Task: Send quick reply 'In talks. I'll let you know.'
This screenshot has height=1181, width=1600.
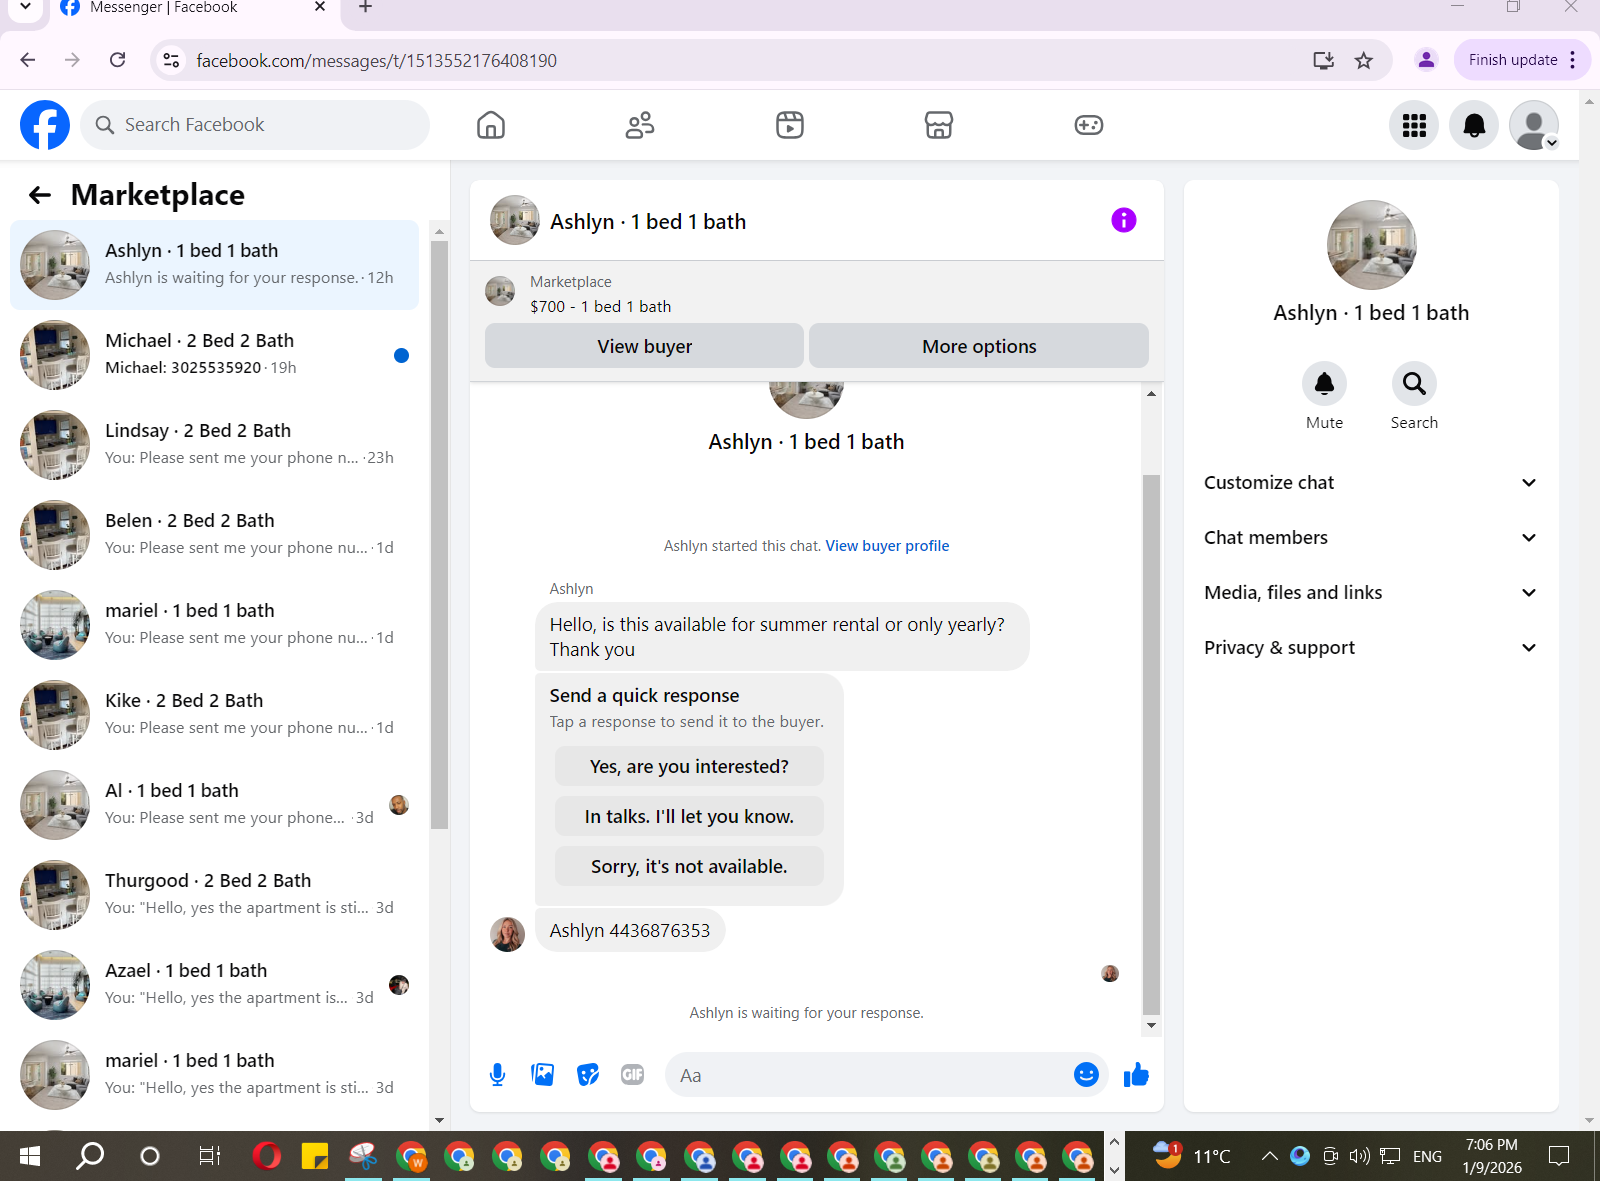Action: [x=689, y=816]
